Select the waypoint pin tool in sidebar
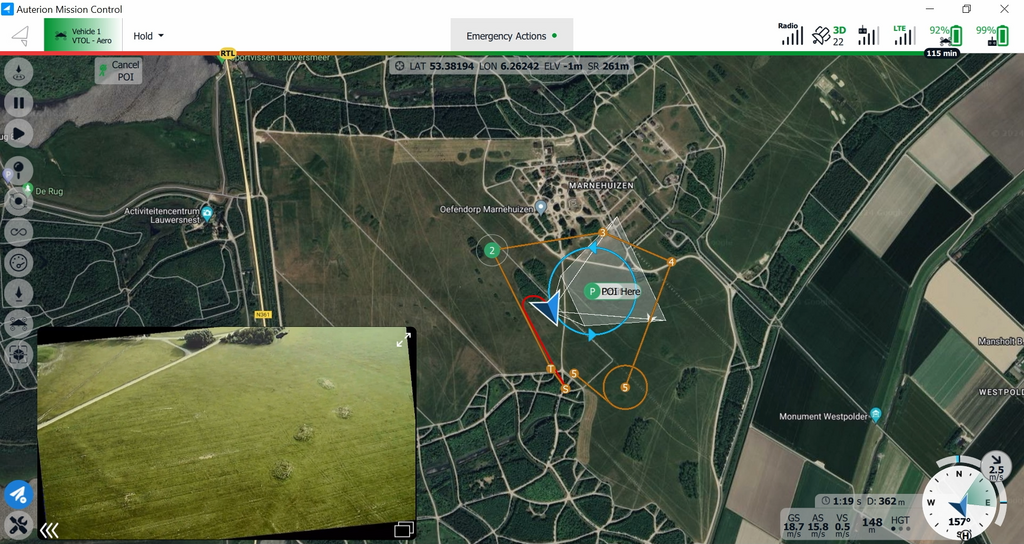Screen dimensions: 1024x544 click(19, 168)
